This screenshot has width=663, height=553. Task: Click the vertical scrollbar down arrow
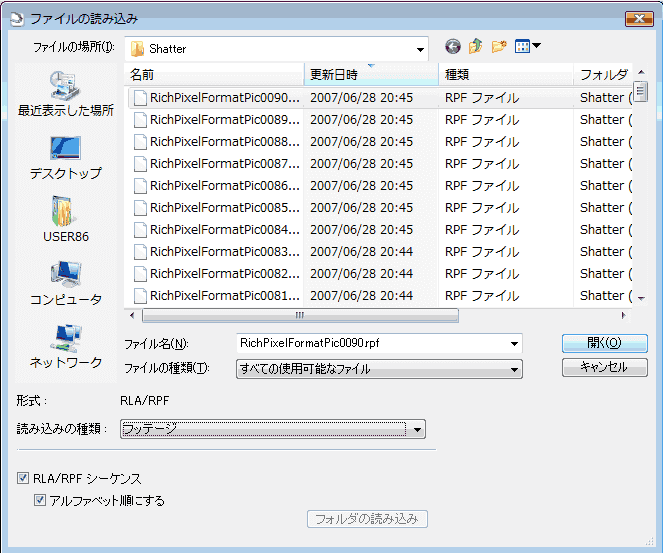(x=641, y=298)
